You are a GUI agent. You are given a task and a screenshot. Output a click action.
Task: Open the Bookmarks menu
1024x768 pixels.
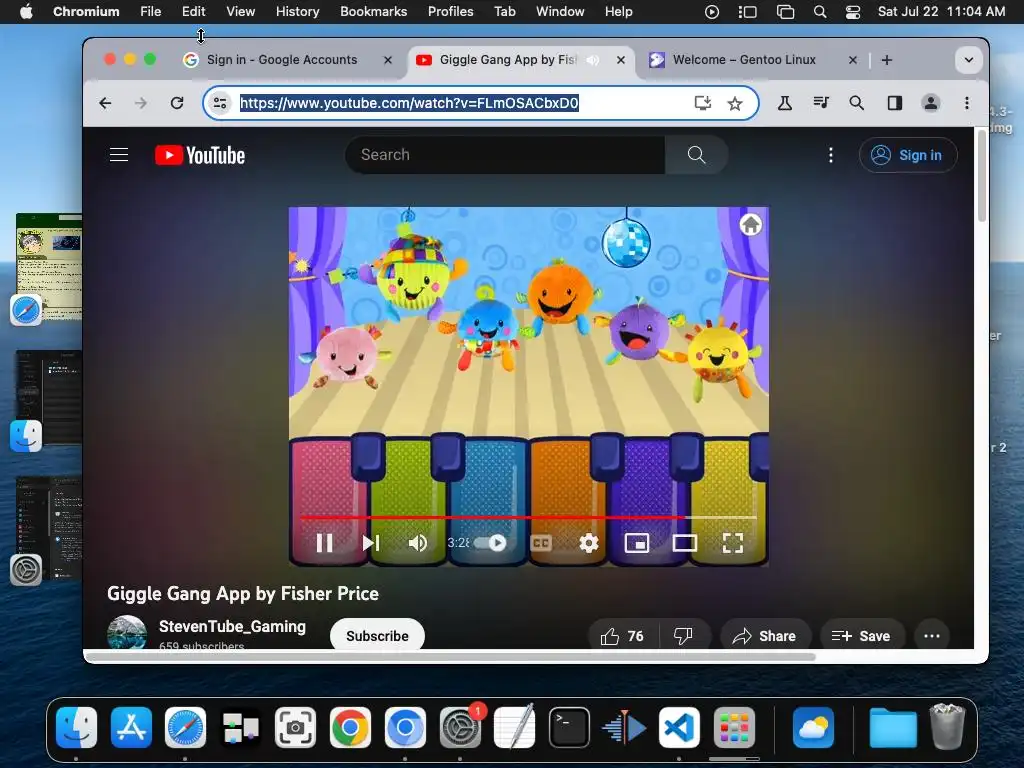coord(373,11)
